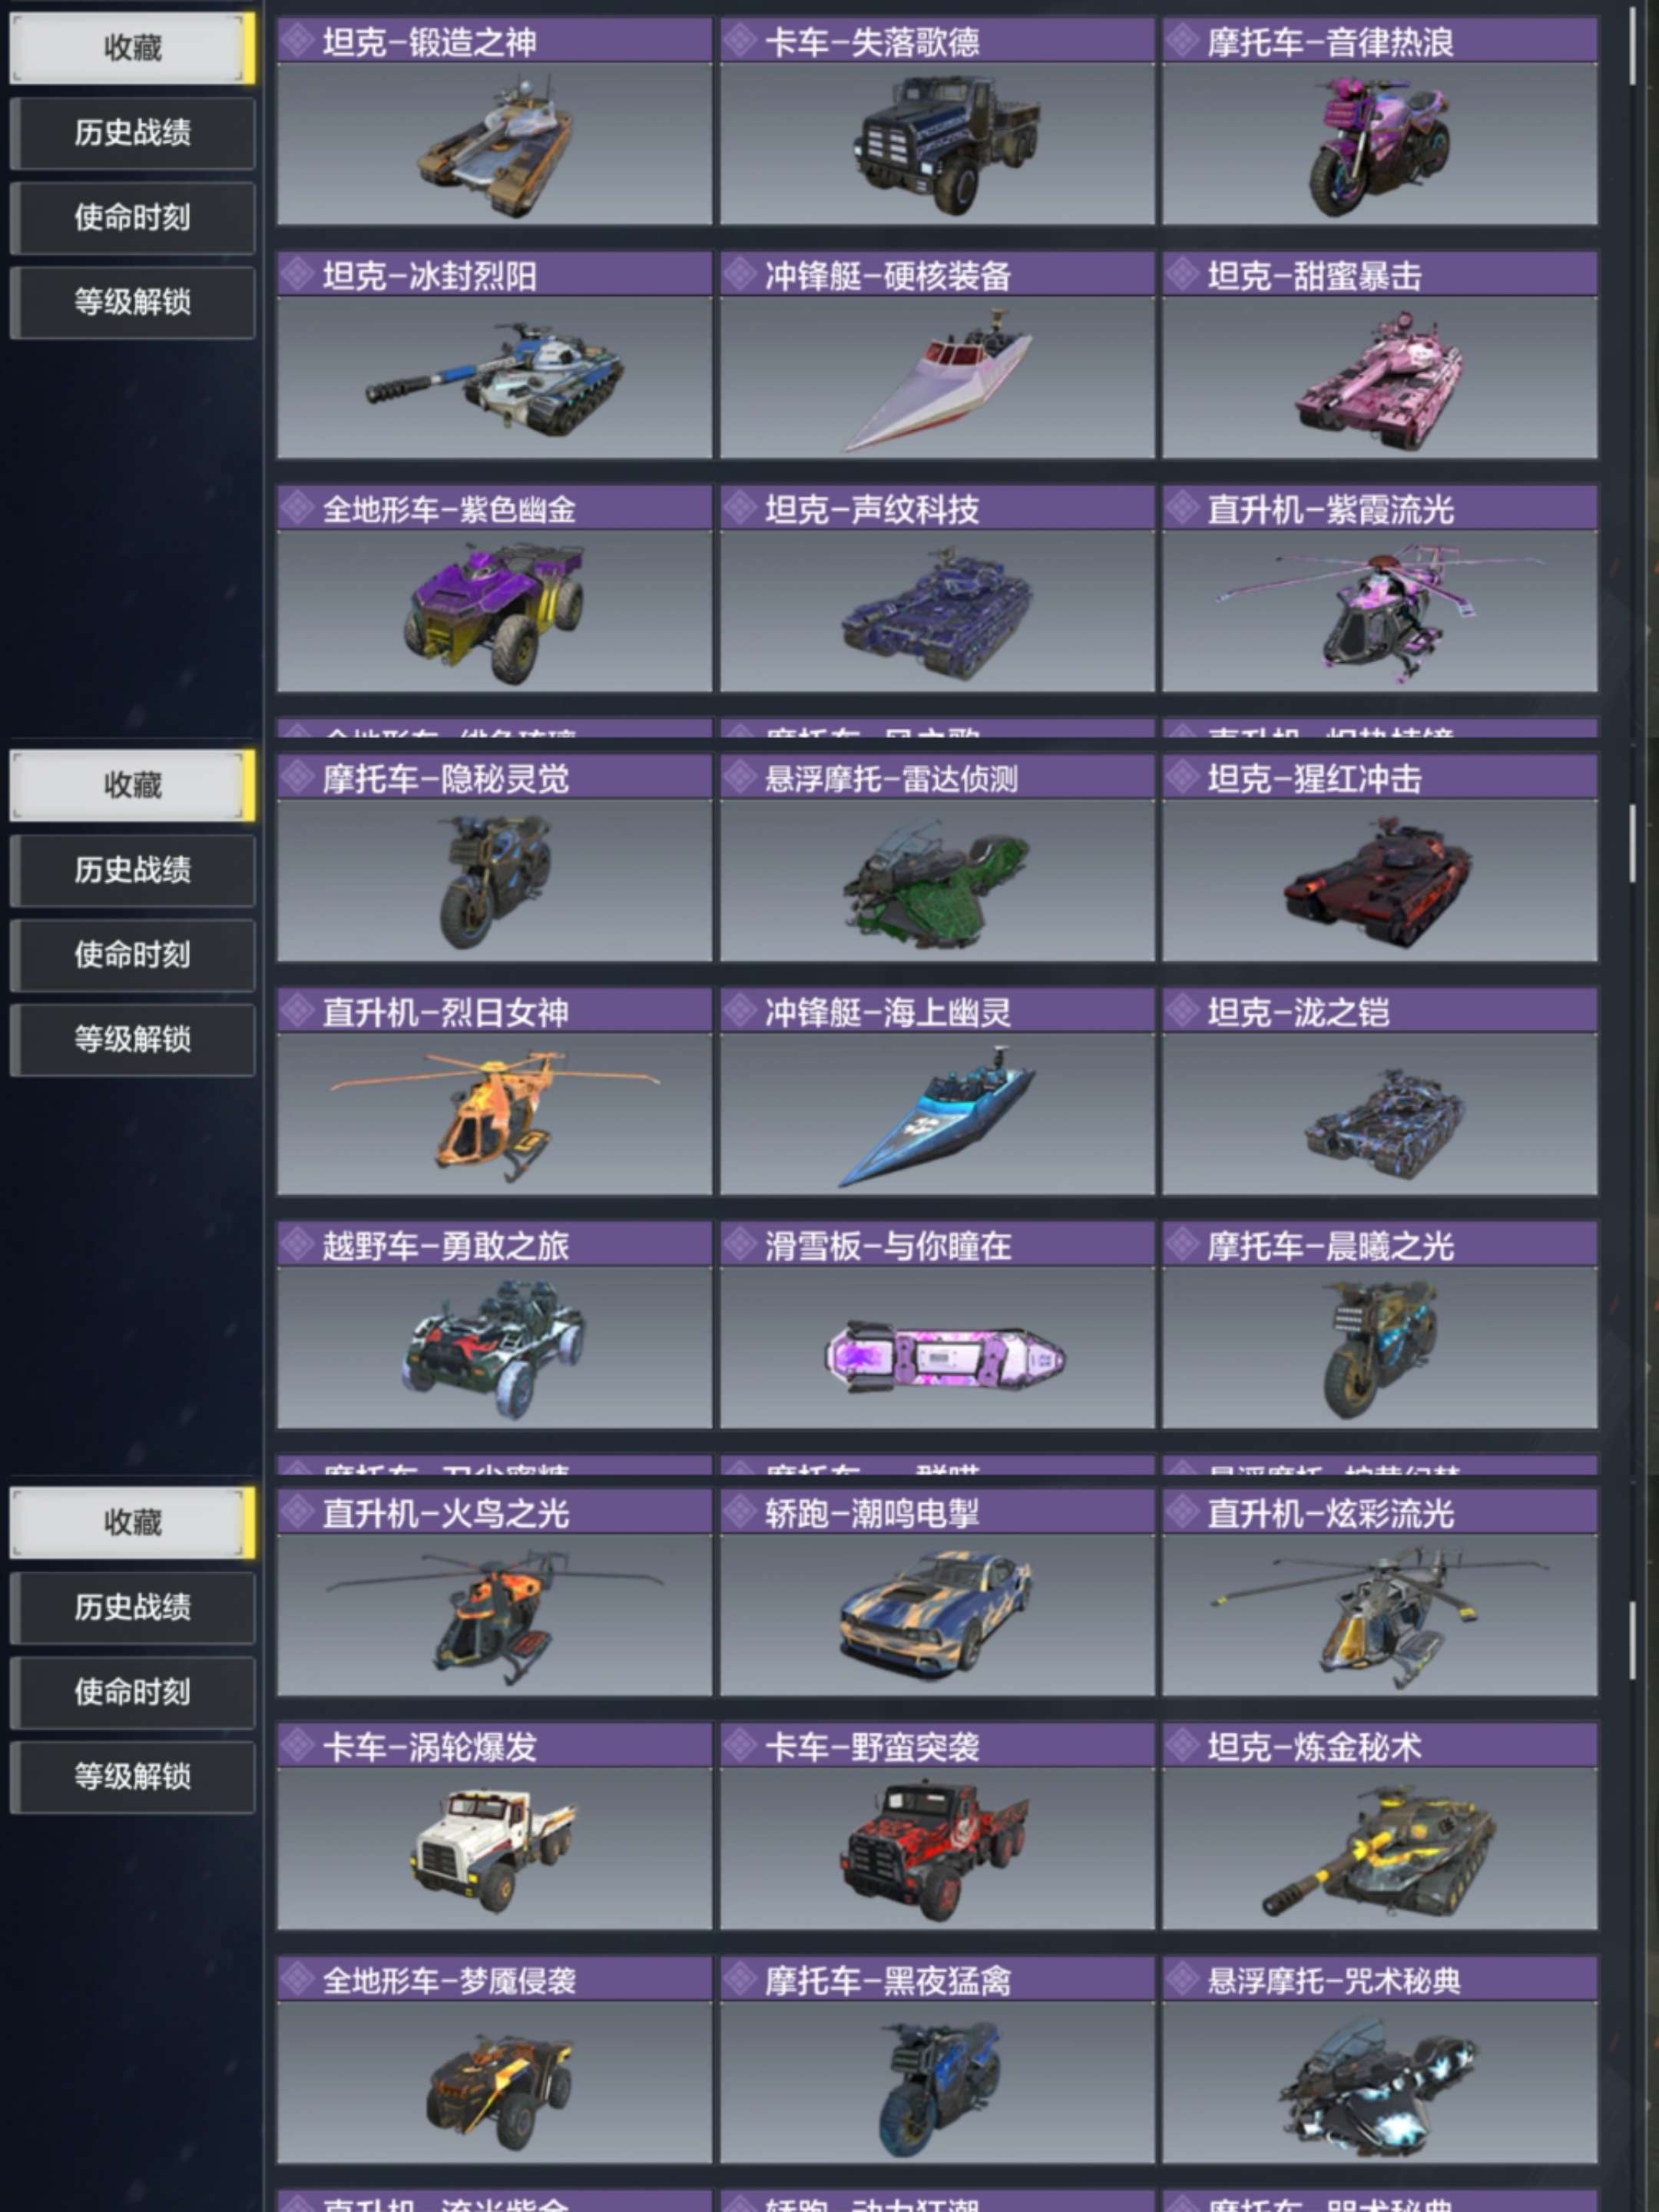Screen dimensions: 1659x2212
Task: Choose the 滑雪板-与你瞳在 snowboard skin
Action: click(937, 1348)
